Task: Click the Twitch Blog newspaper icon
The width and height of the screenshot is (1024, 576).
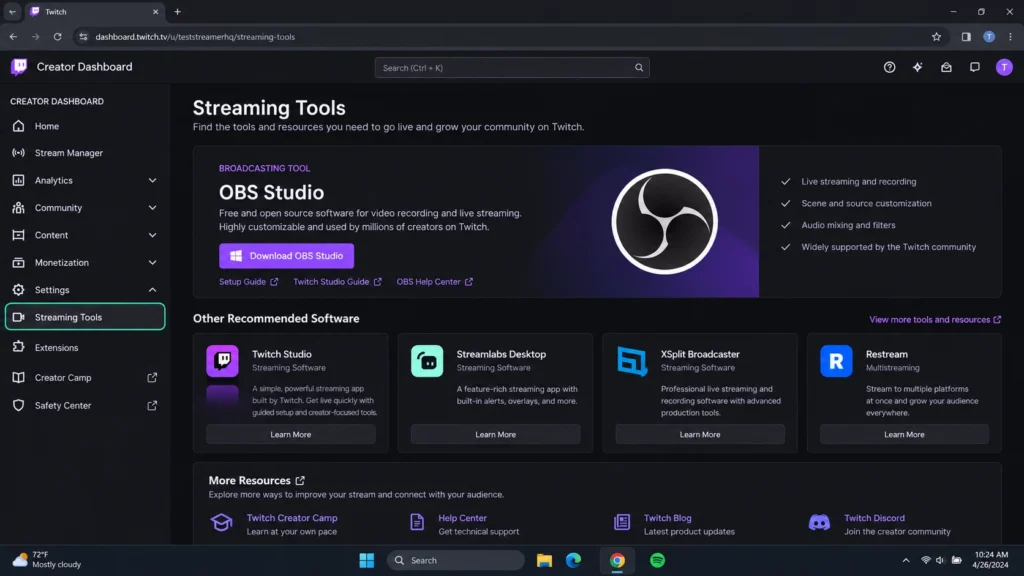Action: coord(622,522)
